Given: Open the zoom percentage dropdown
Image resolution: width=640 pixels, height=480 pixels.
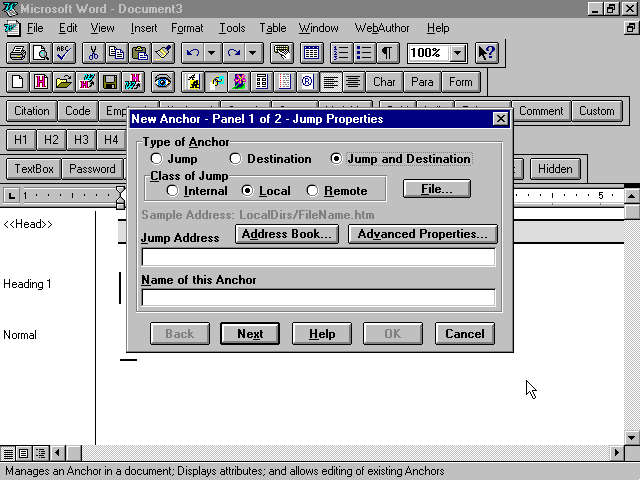Looking at the screenshot, I should 458,53.
